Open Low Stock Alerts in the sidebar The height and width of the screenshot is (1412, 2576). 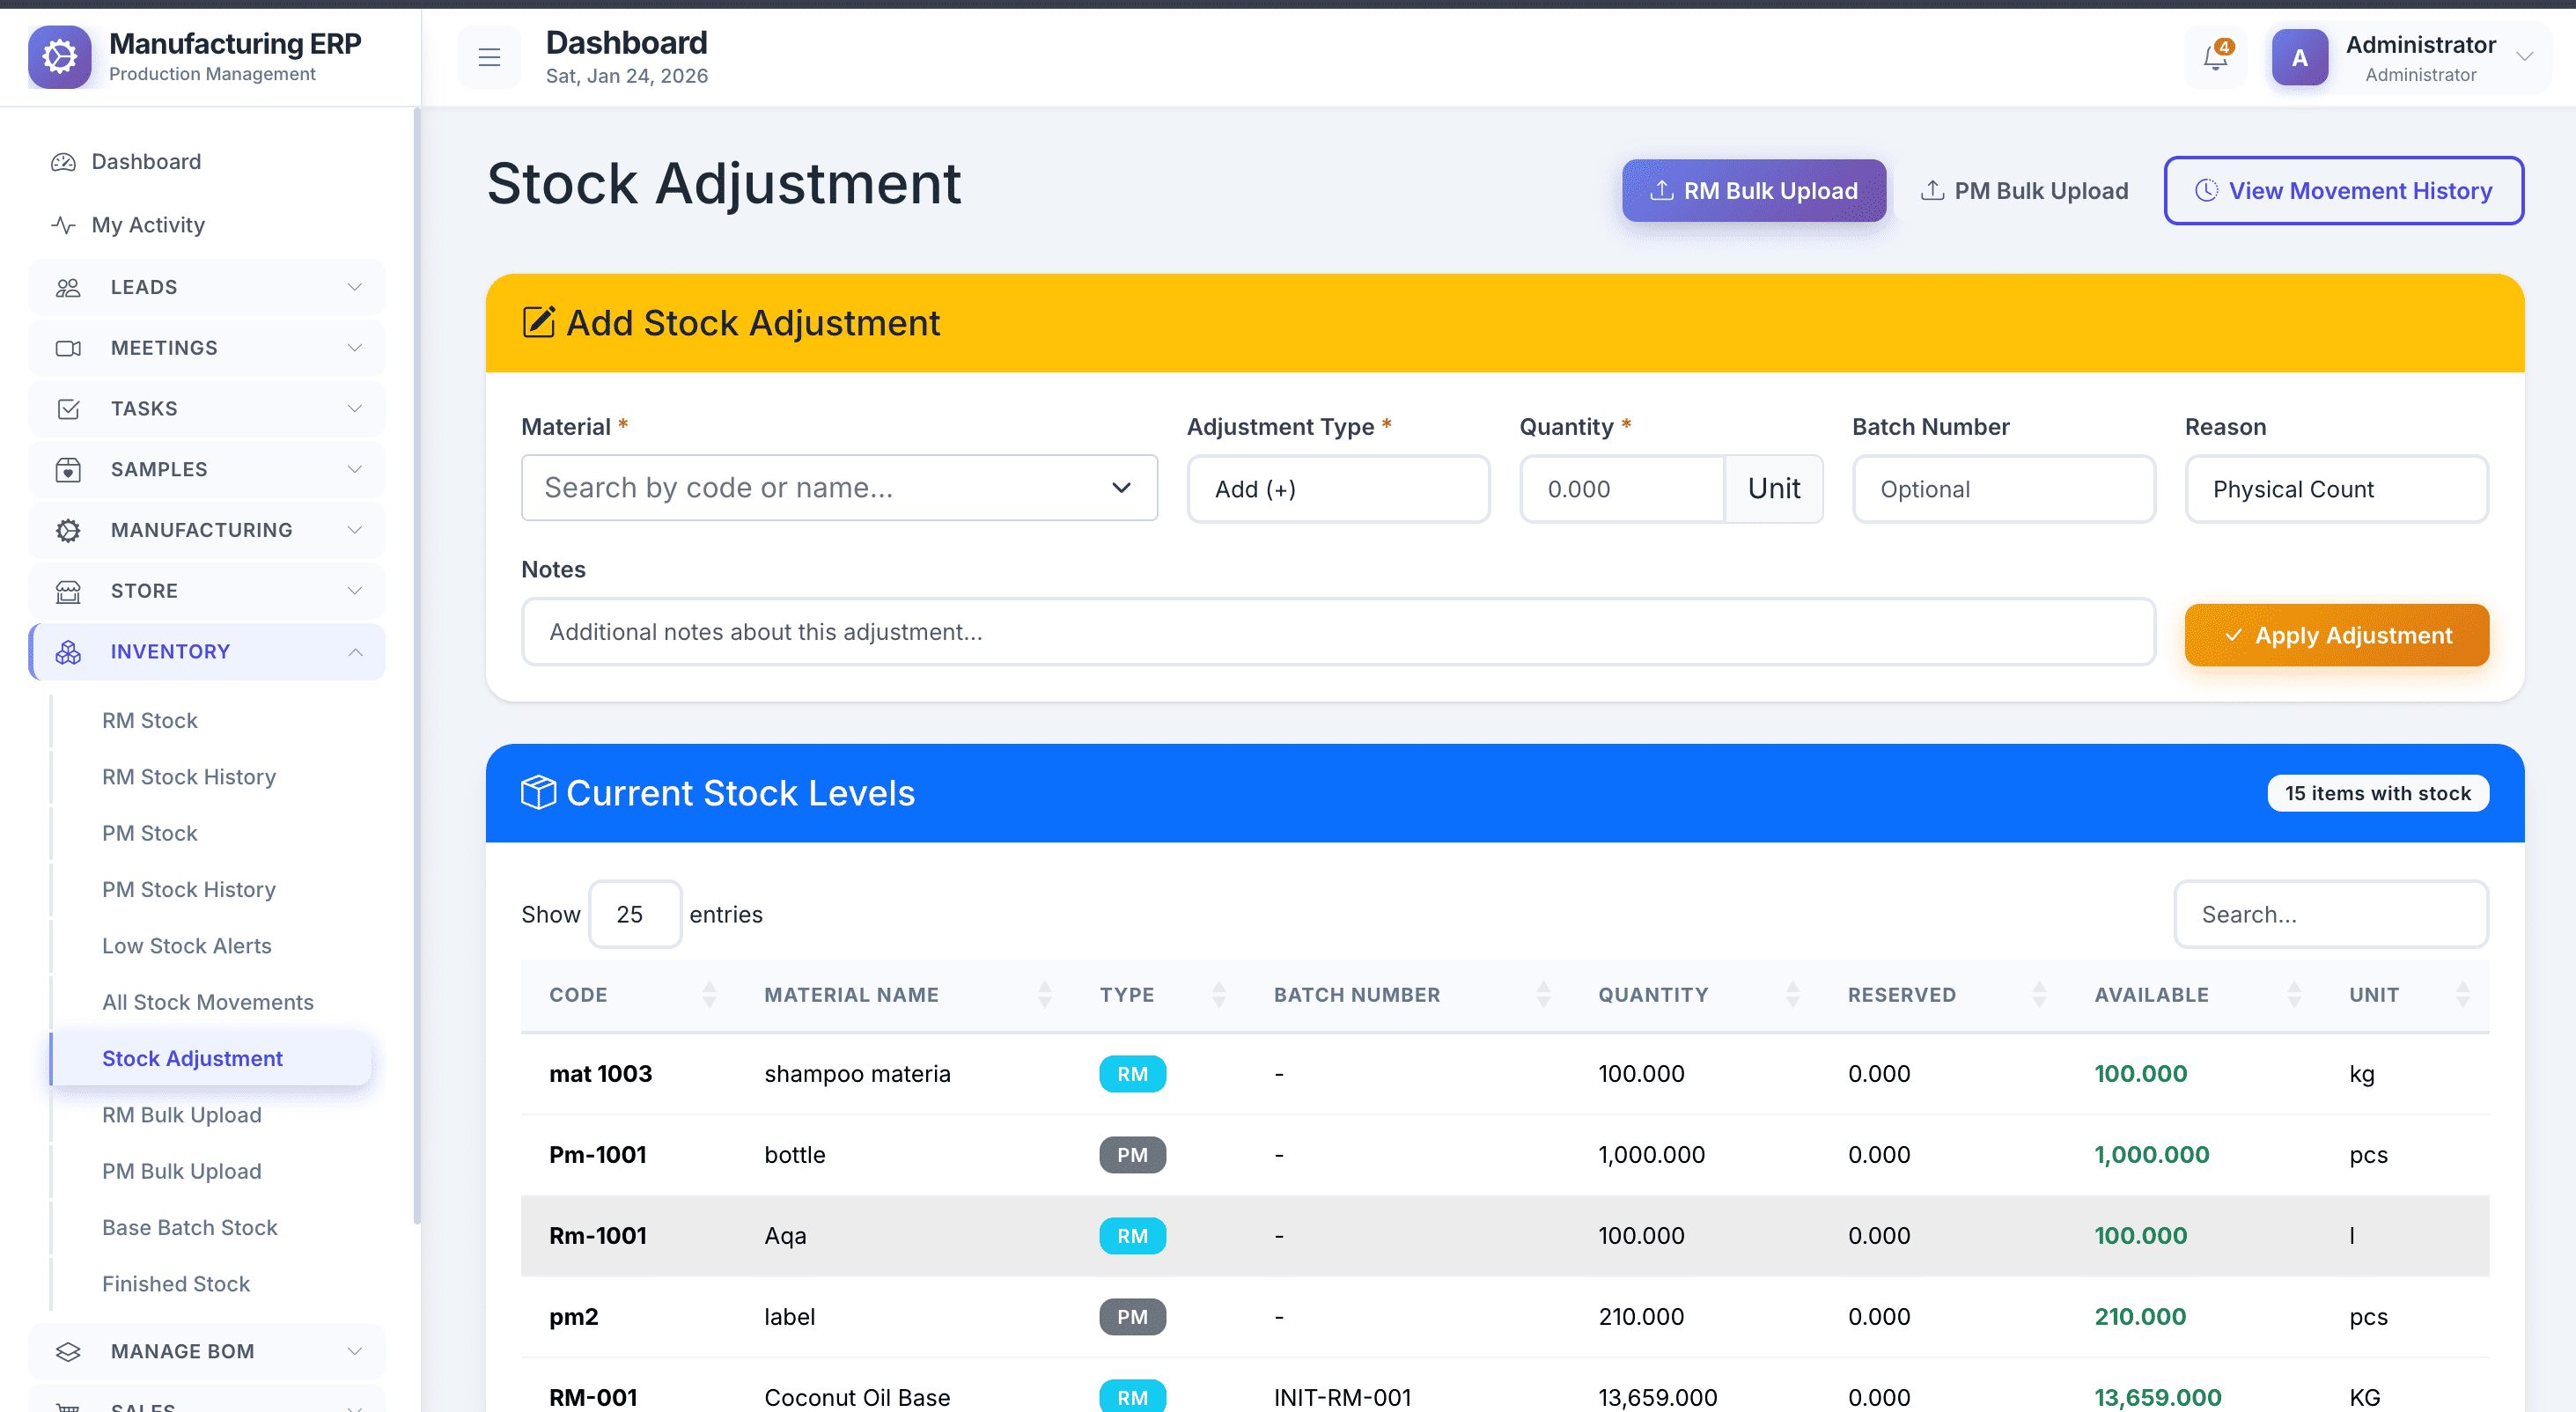(x=186, y=945)
